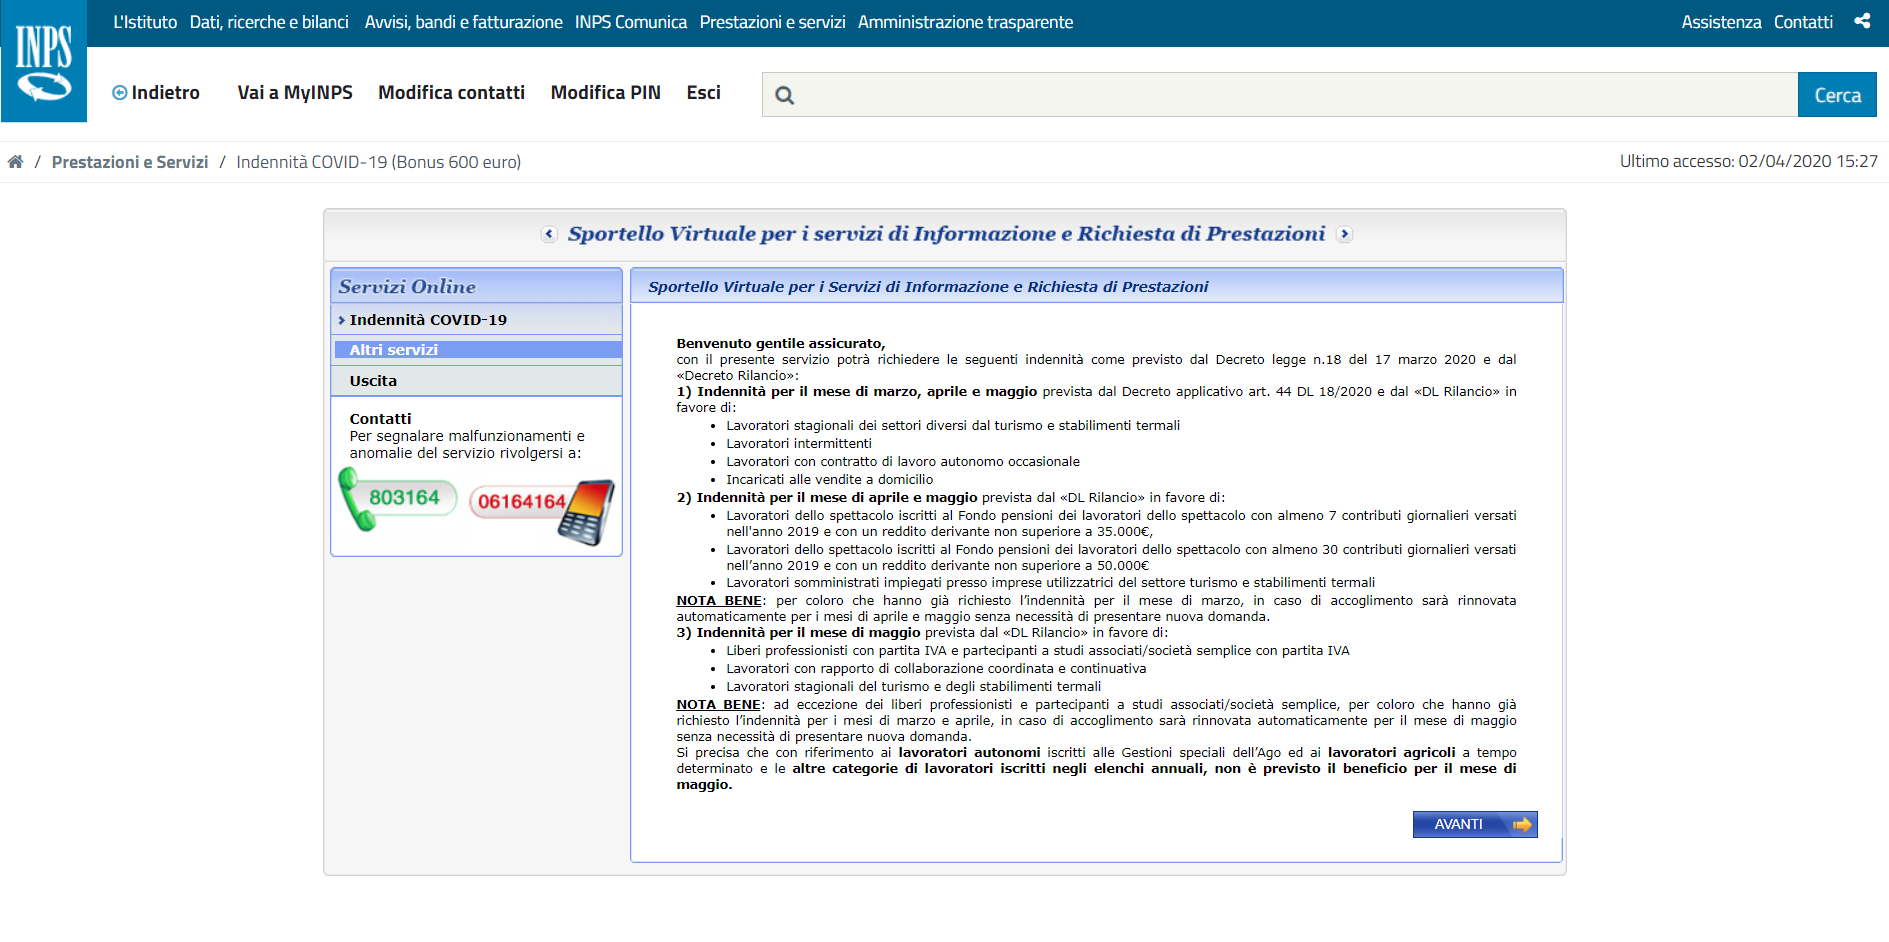The height and width of the screenshot is (942, 1889).
Task: Click the Contatti link in top bar
Action: point(1803,22)
